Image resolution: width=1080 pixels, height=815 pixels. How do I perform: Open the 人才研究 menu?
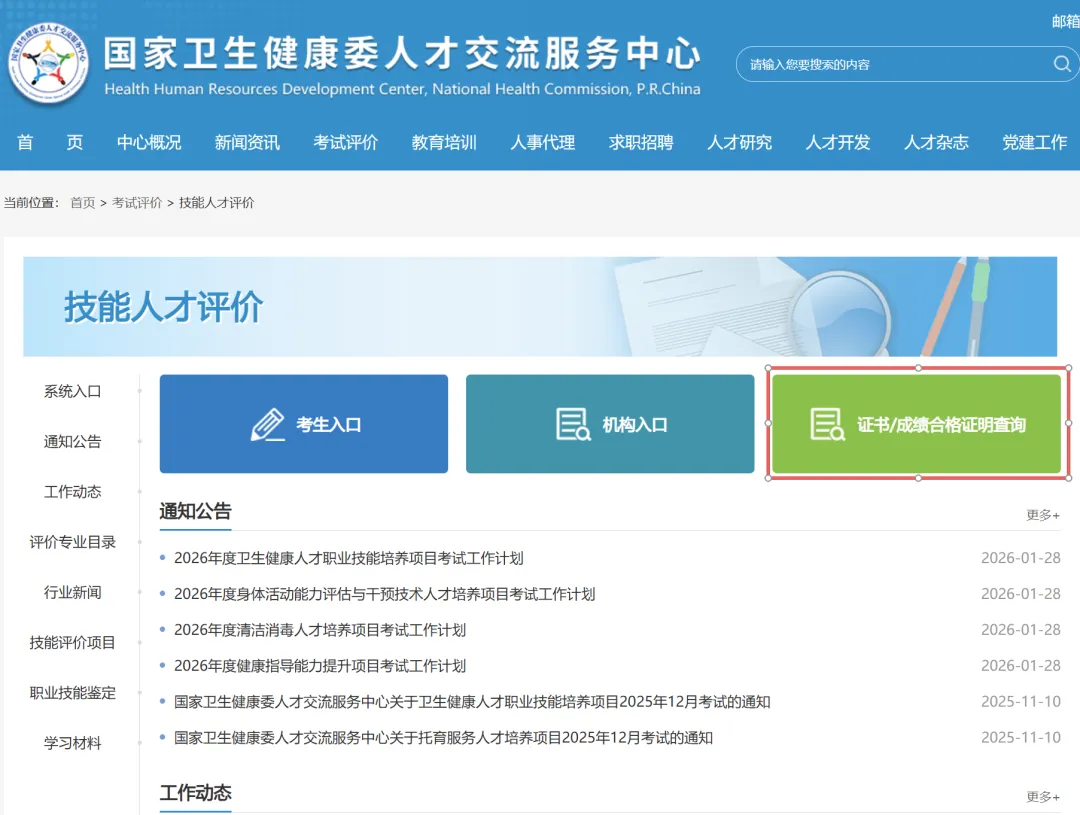pyautogui.click(x=740, y=143)
